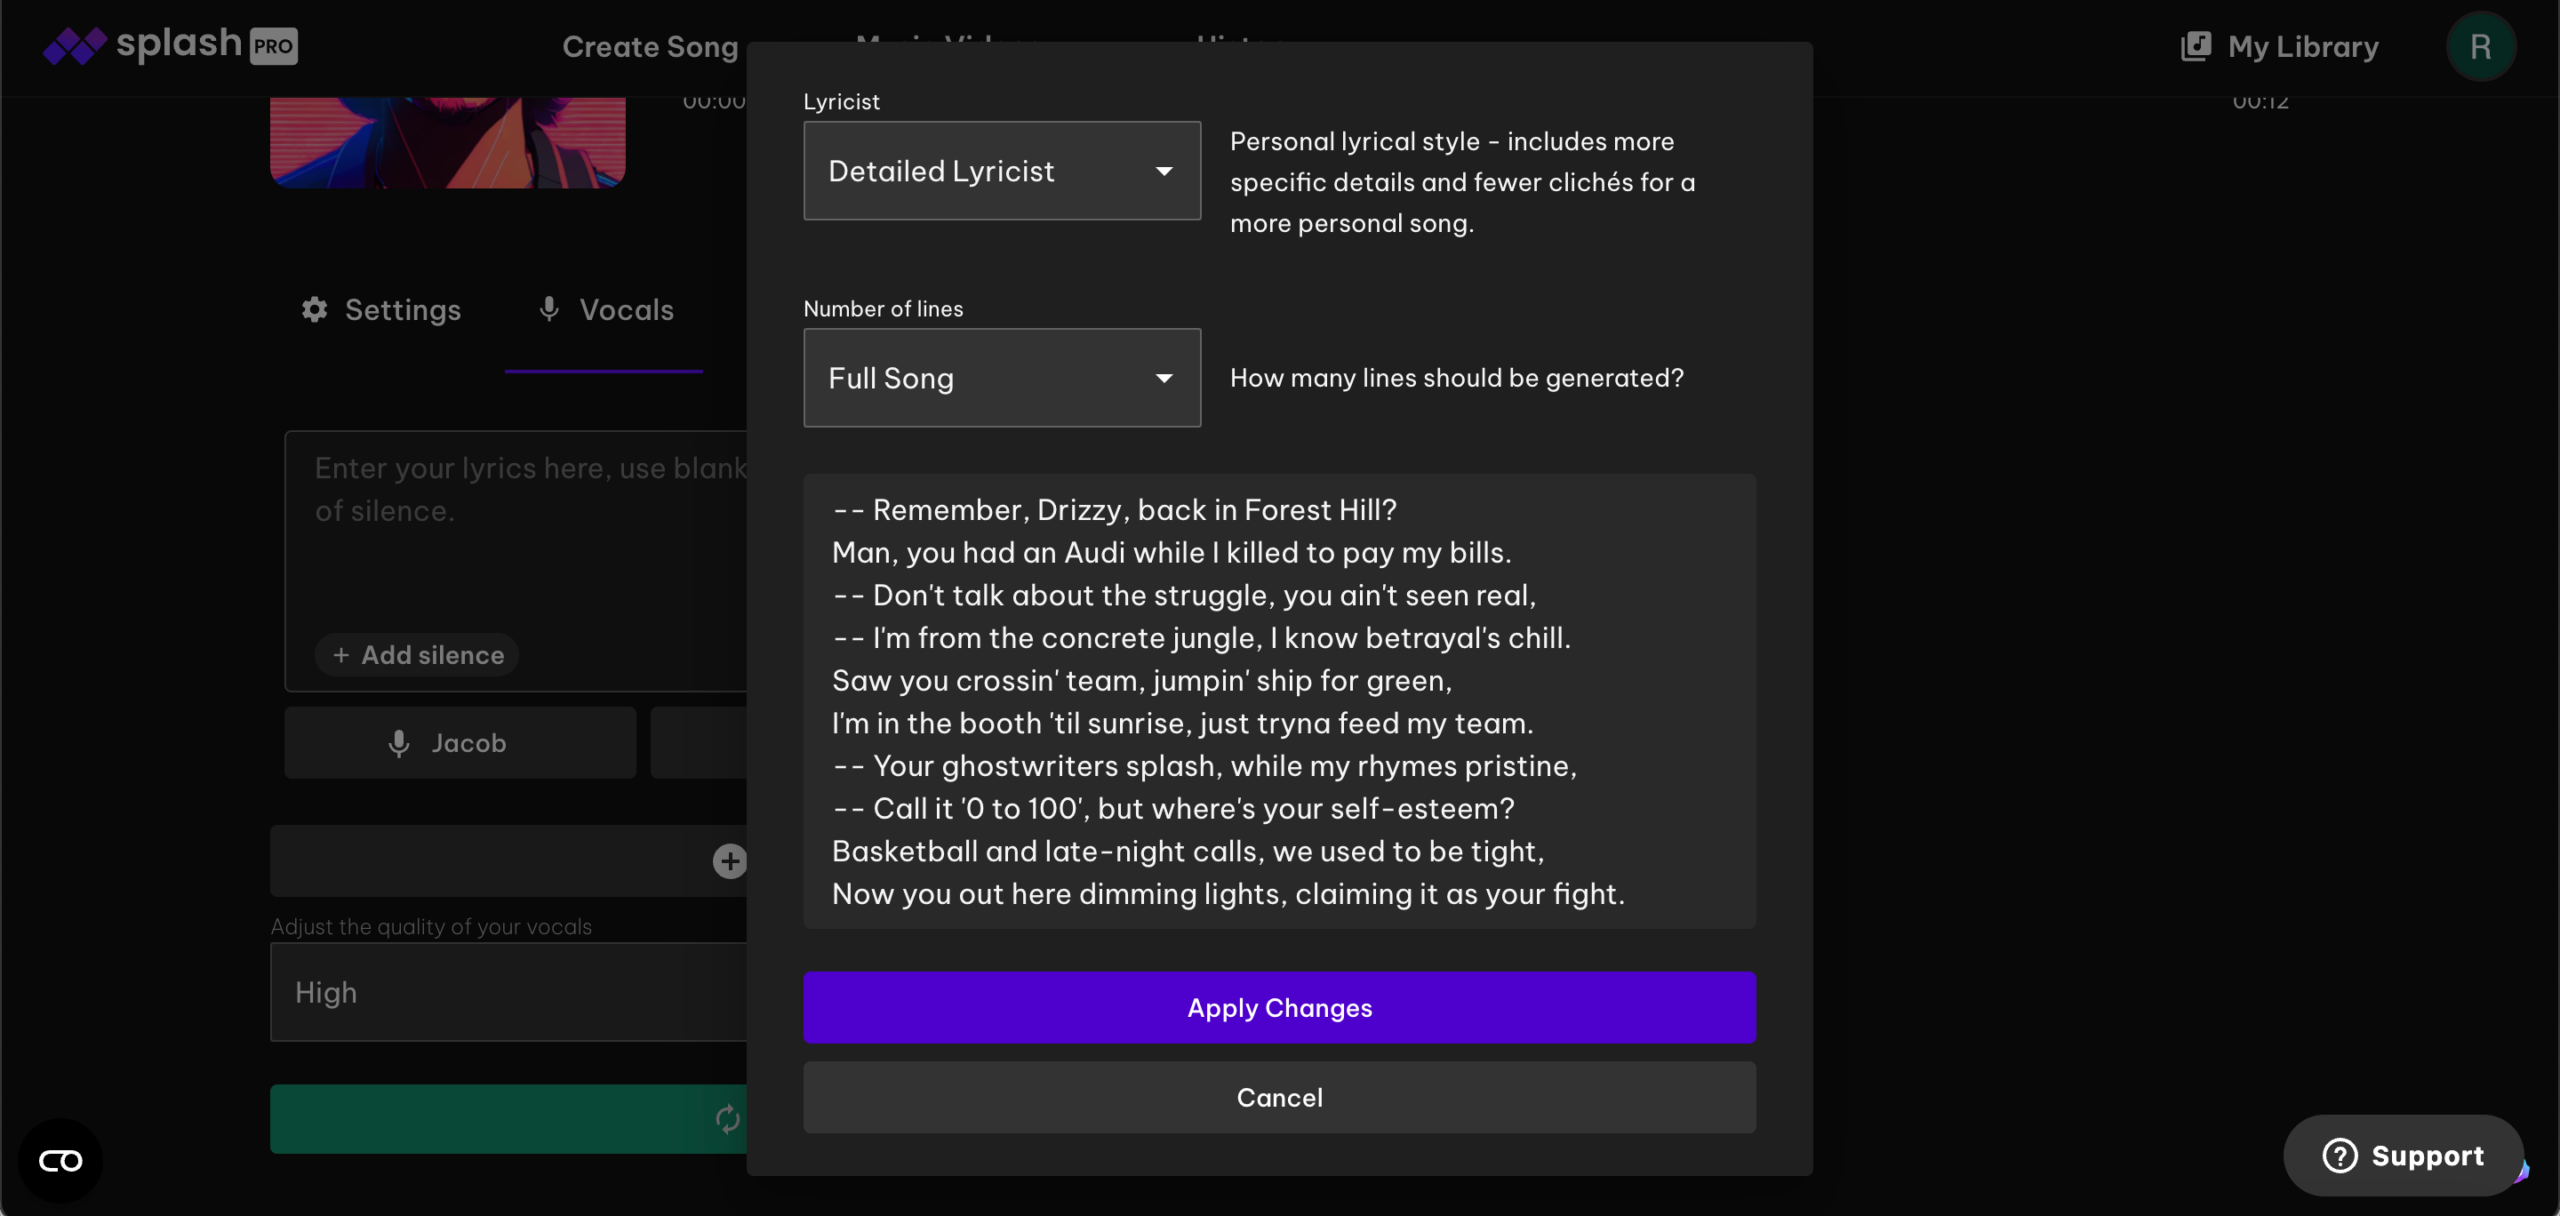Click the bottom-left infinity loop icon
2560x1216 pixels.
click(x=60, y=1161)
